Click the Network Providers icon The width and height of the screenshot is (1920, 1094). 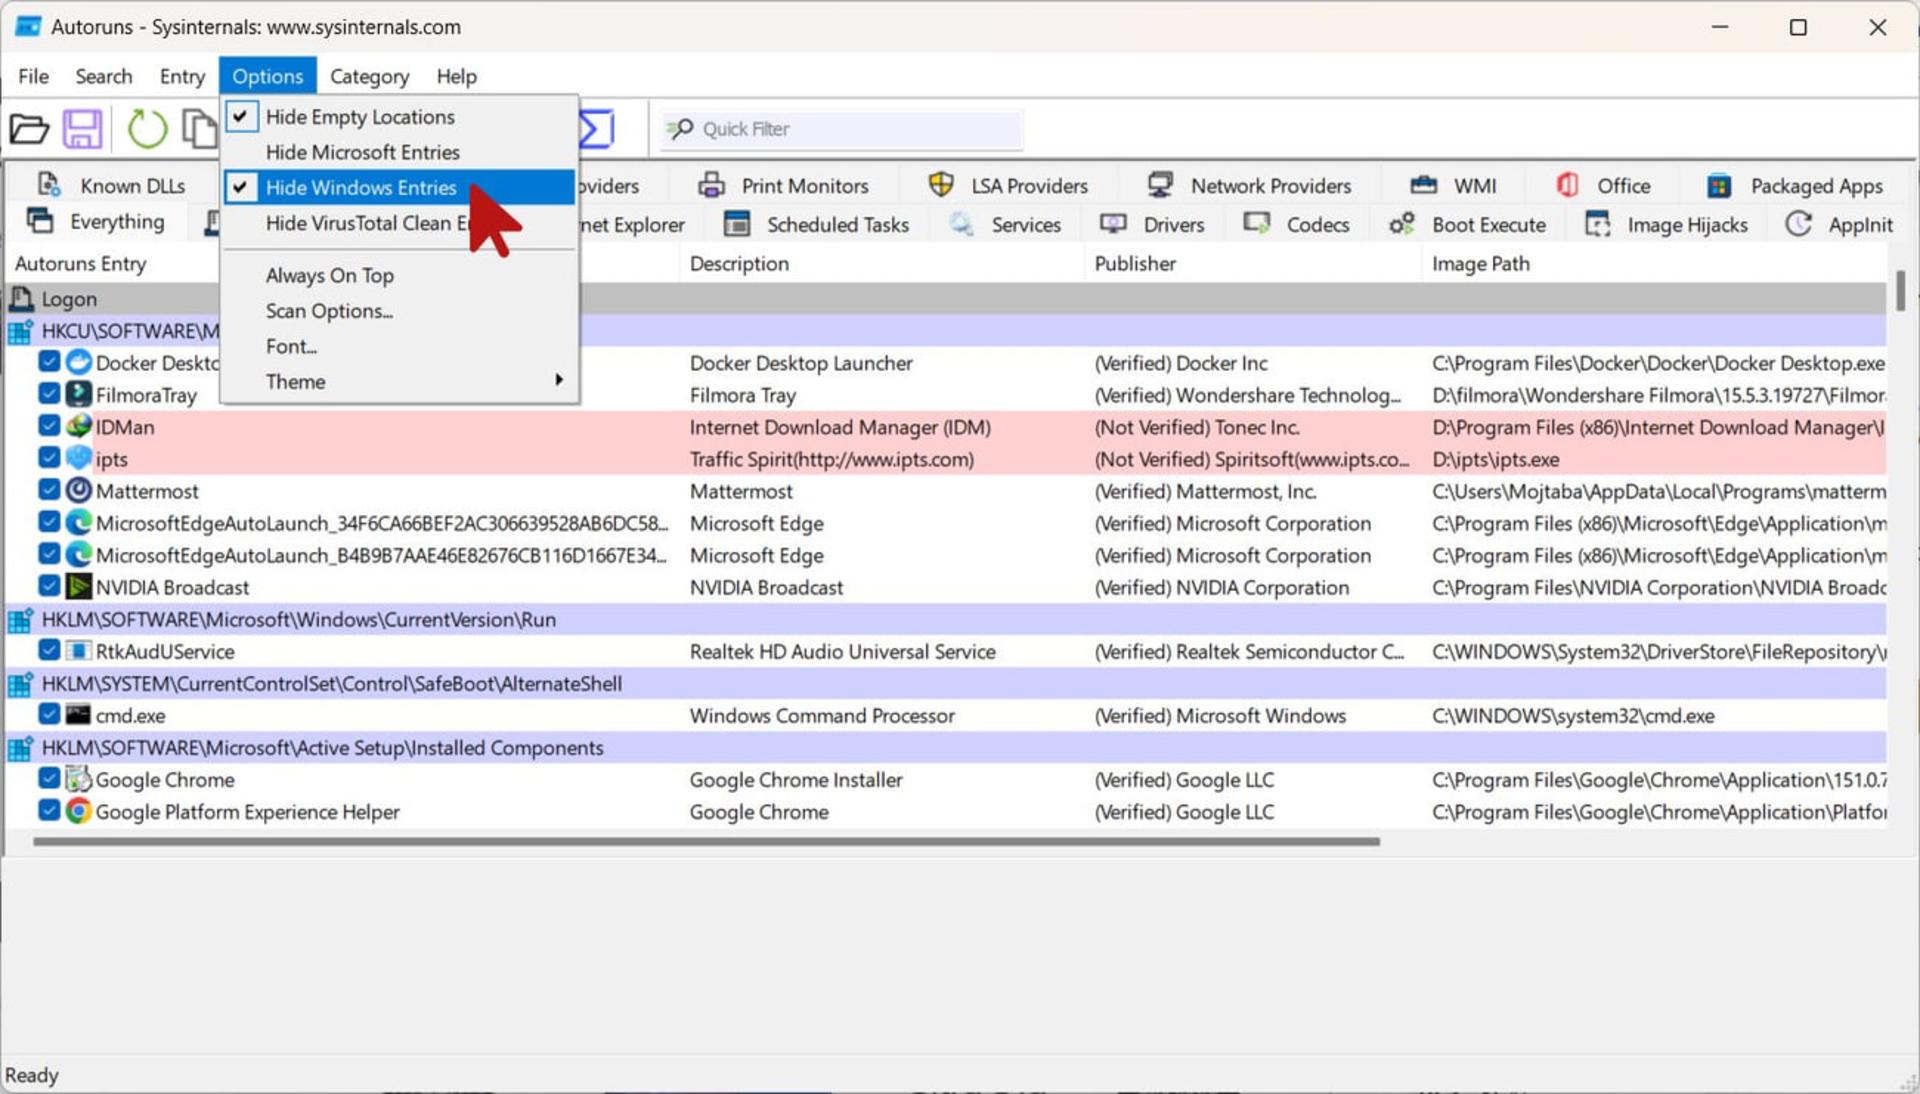1160,185
